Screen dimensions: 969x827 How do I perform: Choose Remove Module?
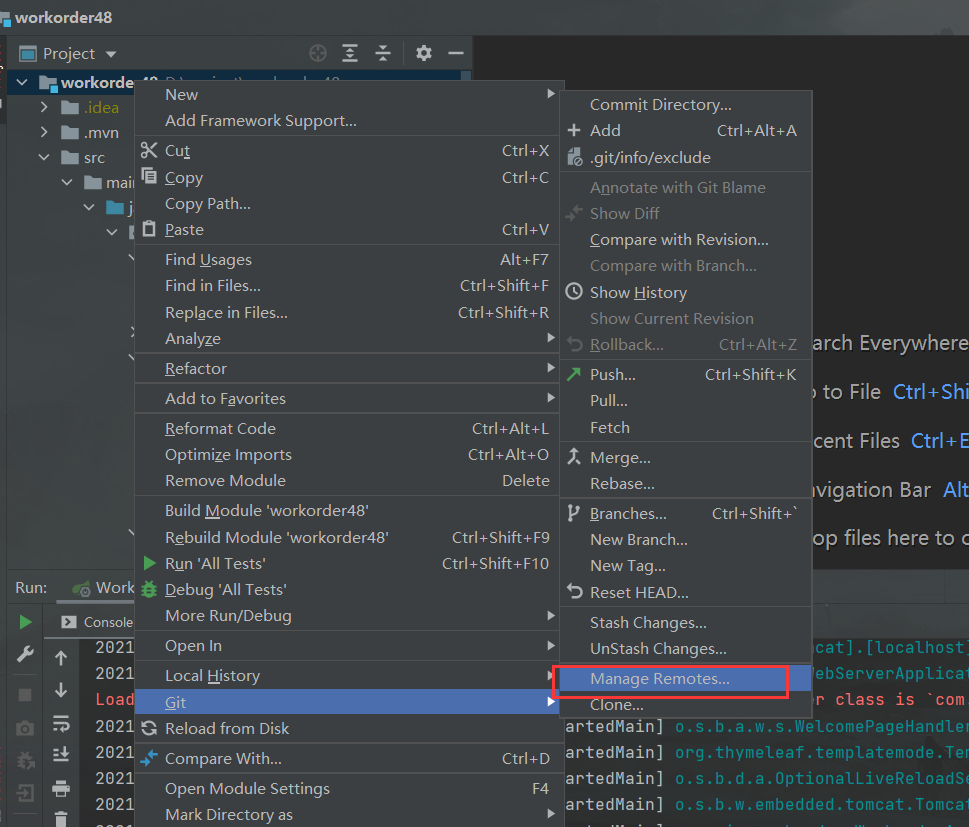(x=347, y=481)
